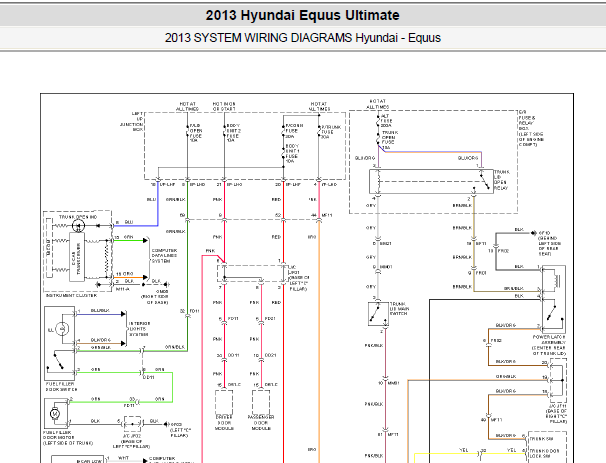Click the B-CAN TRANSCEIVER box
Screen dimensions: 606x463
77,257
